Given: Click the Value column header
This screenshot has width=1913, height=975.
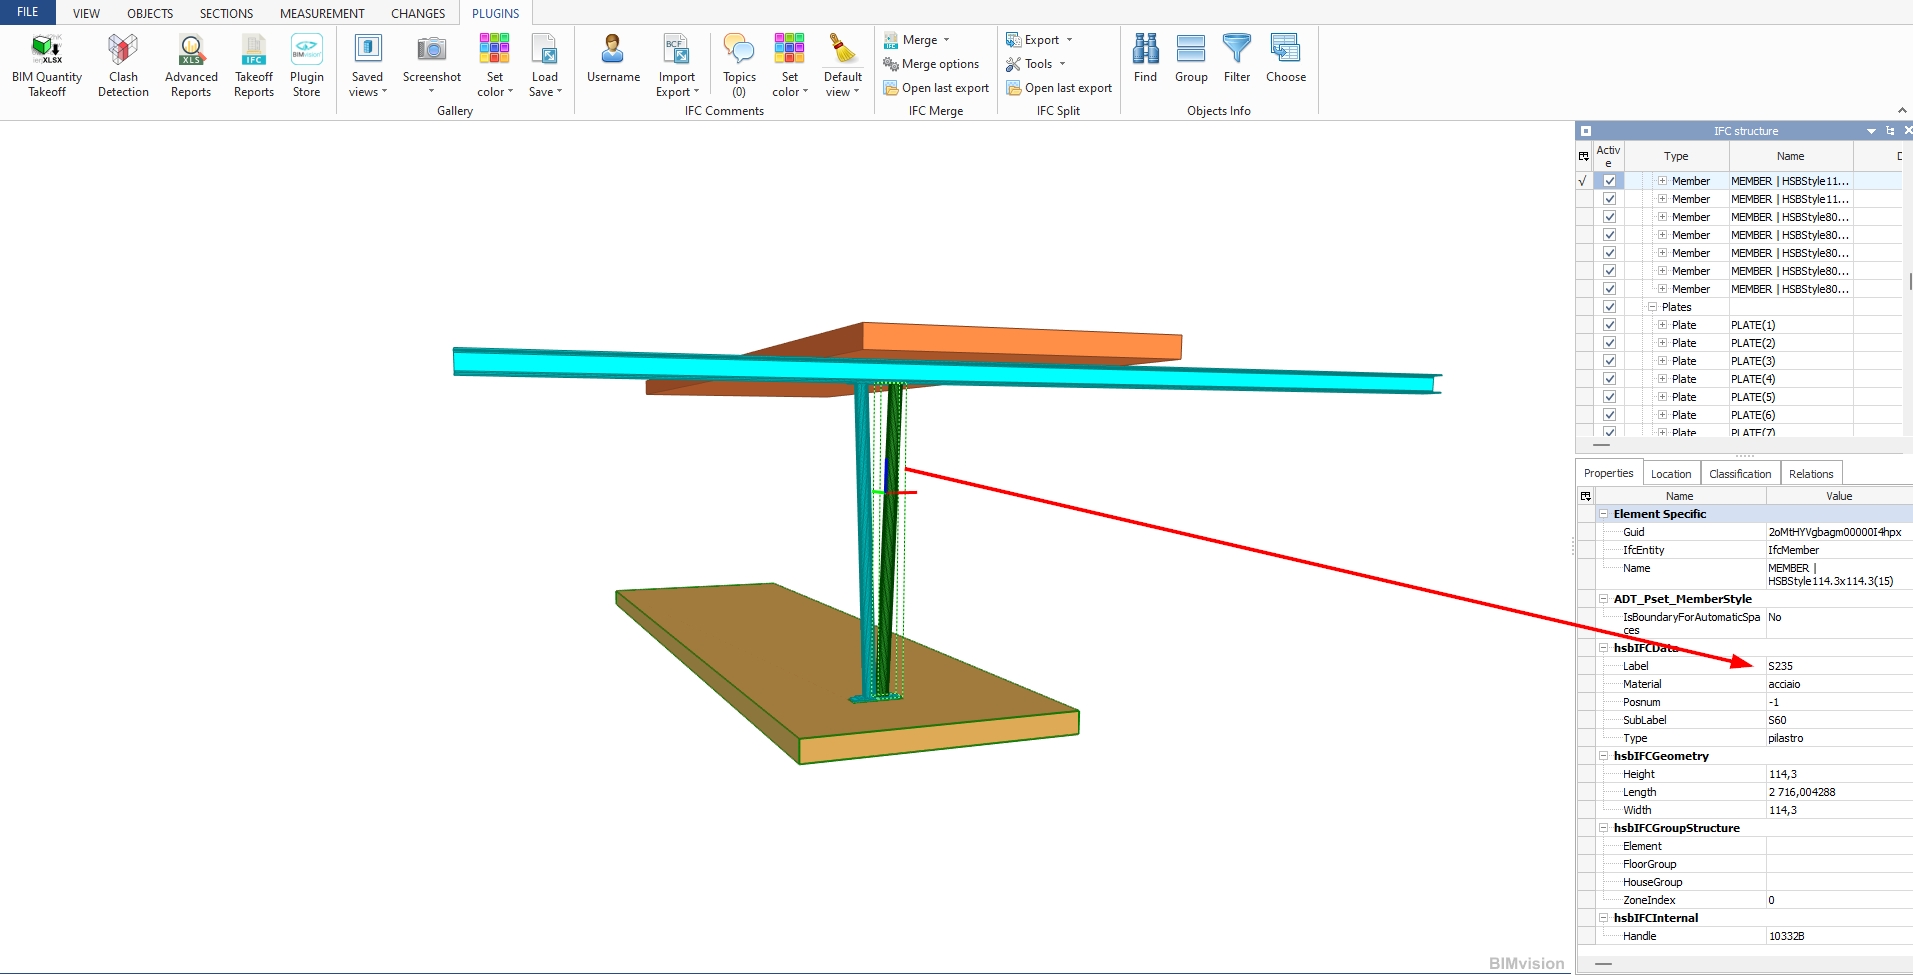Looking at the screenshot, I should pyautogui.click(x=1839, y=496).
